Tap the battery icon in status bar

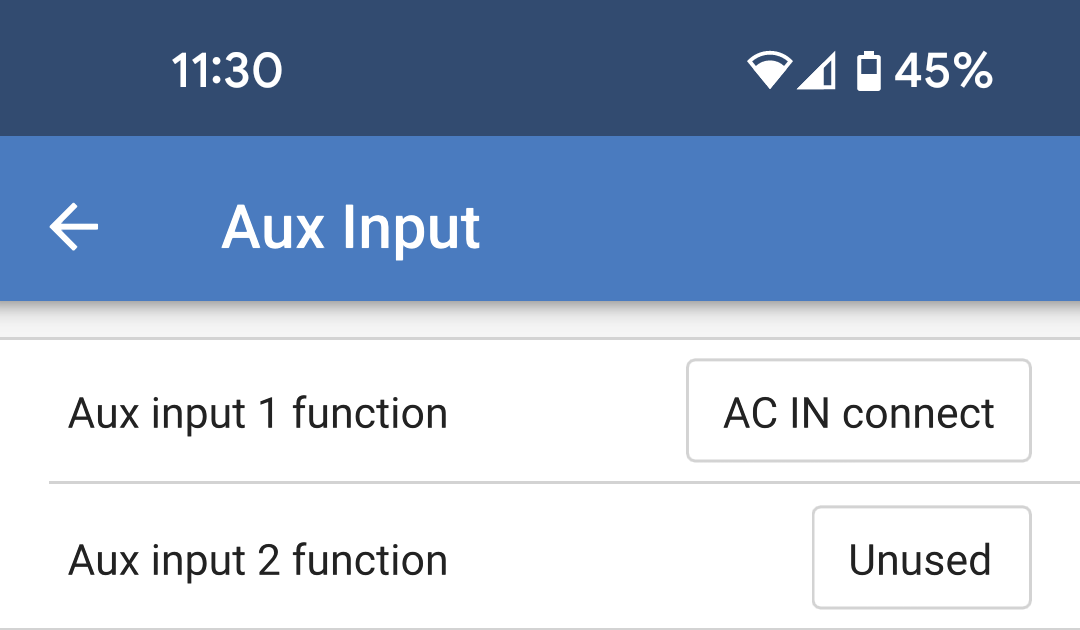coord(869,71)
